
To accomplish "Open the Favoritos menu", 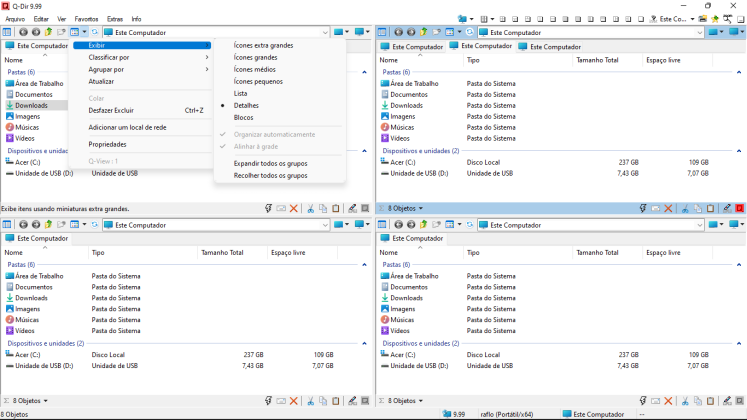I will pyautogui.click(x=86, y=19).
